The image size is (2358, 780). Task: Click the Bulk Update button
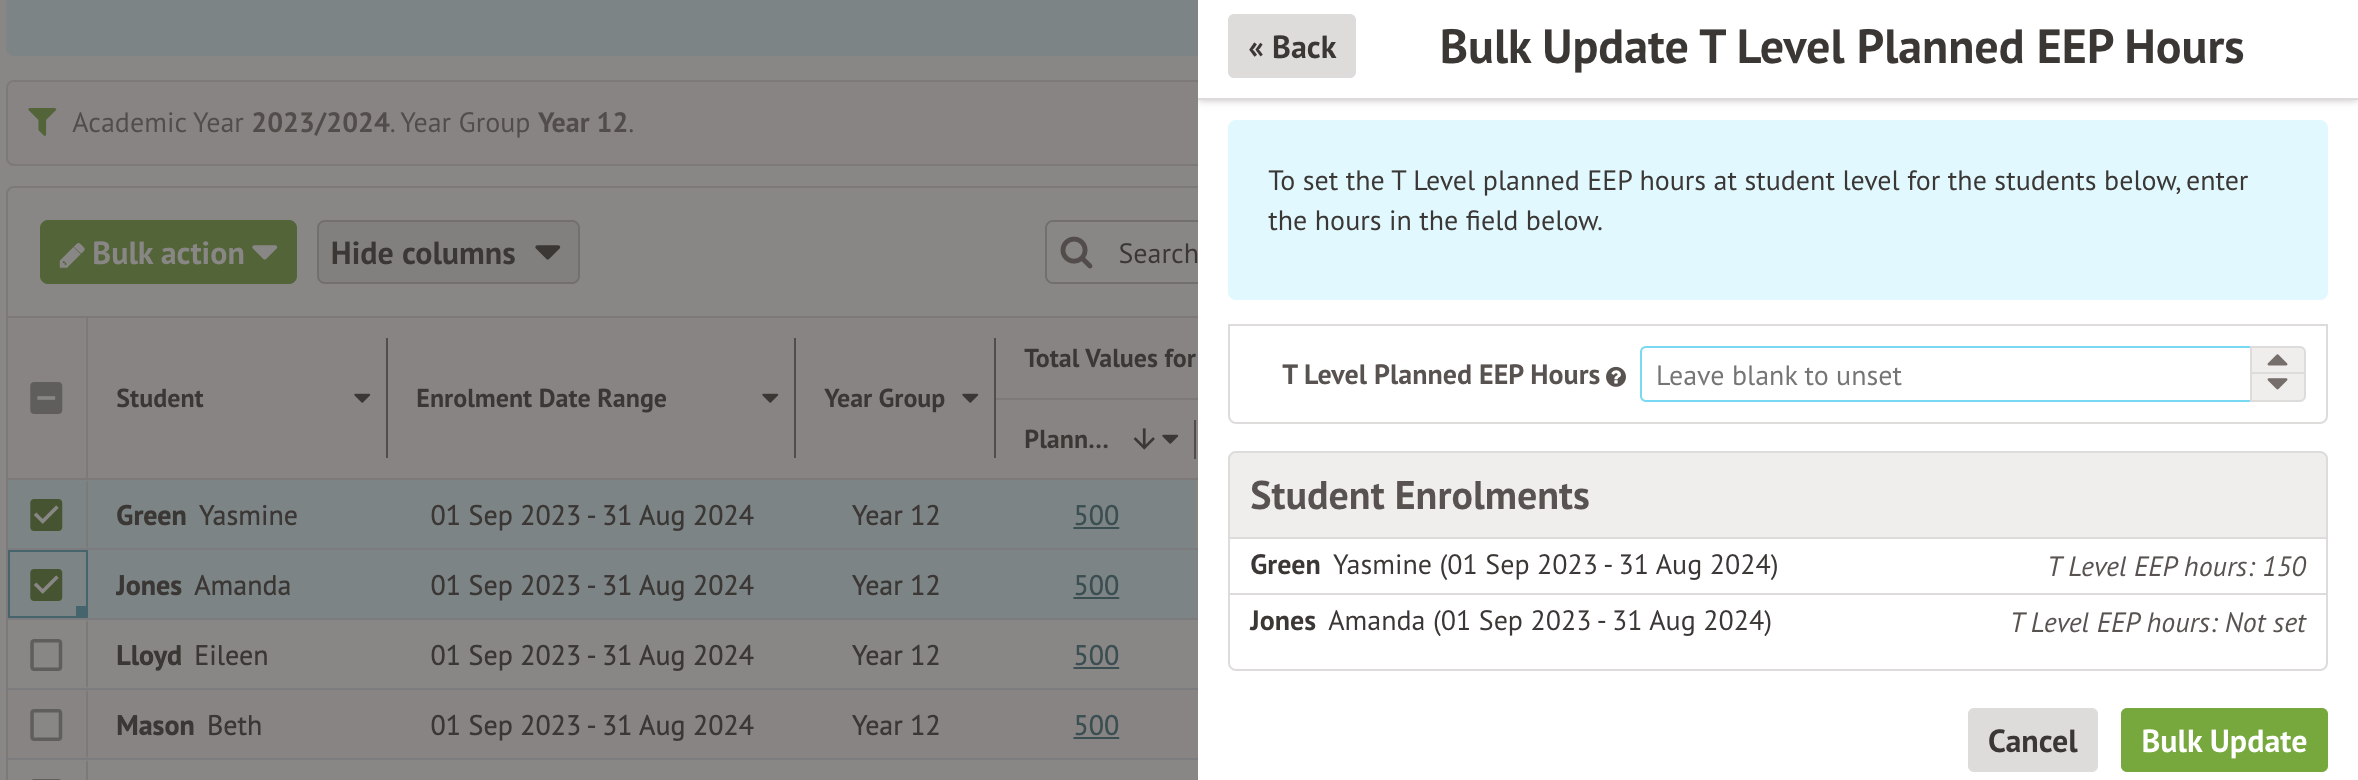click(2222, 740)
